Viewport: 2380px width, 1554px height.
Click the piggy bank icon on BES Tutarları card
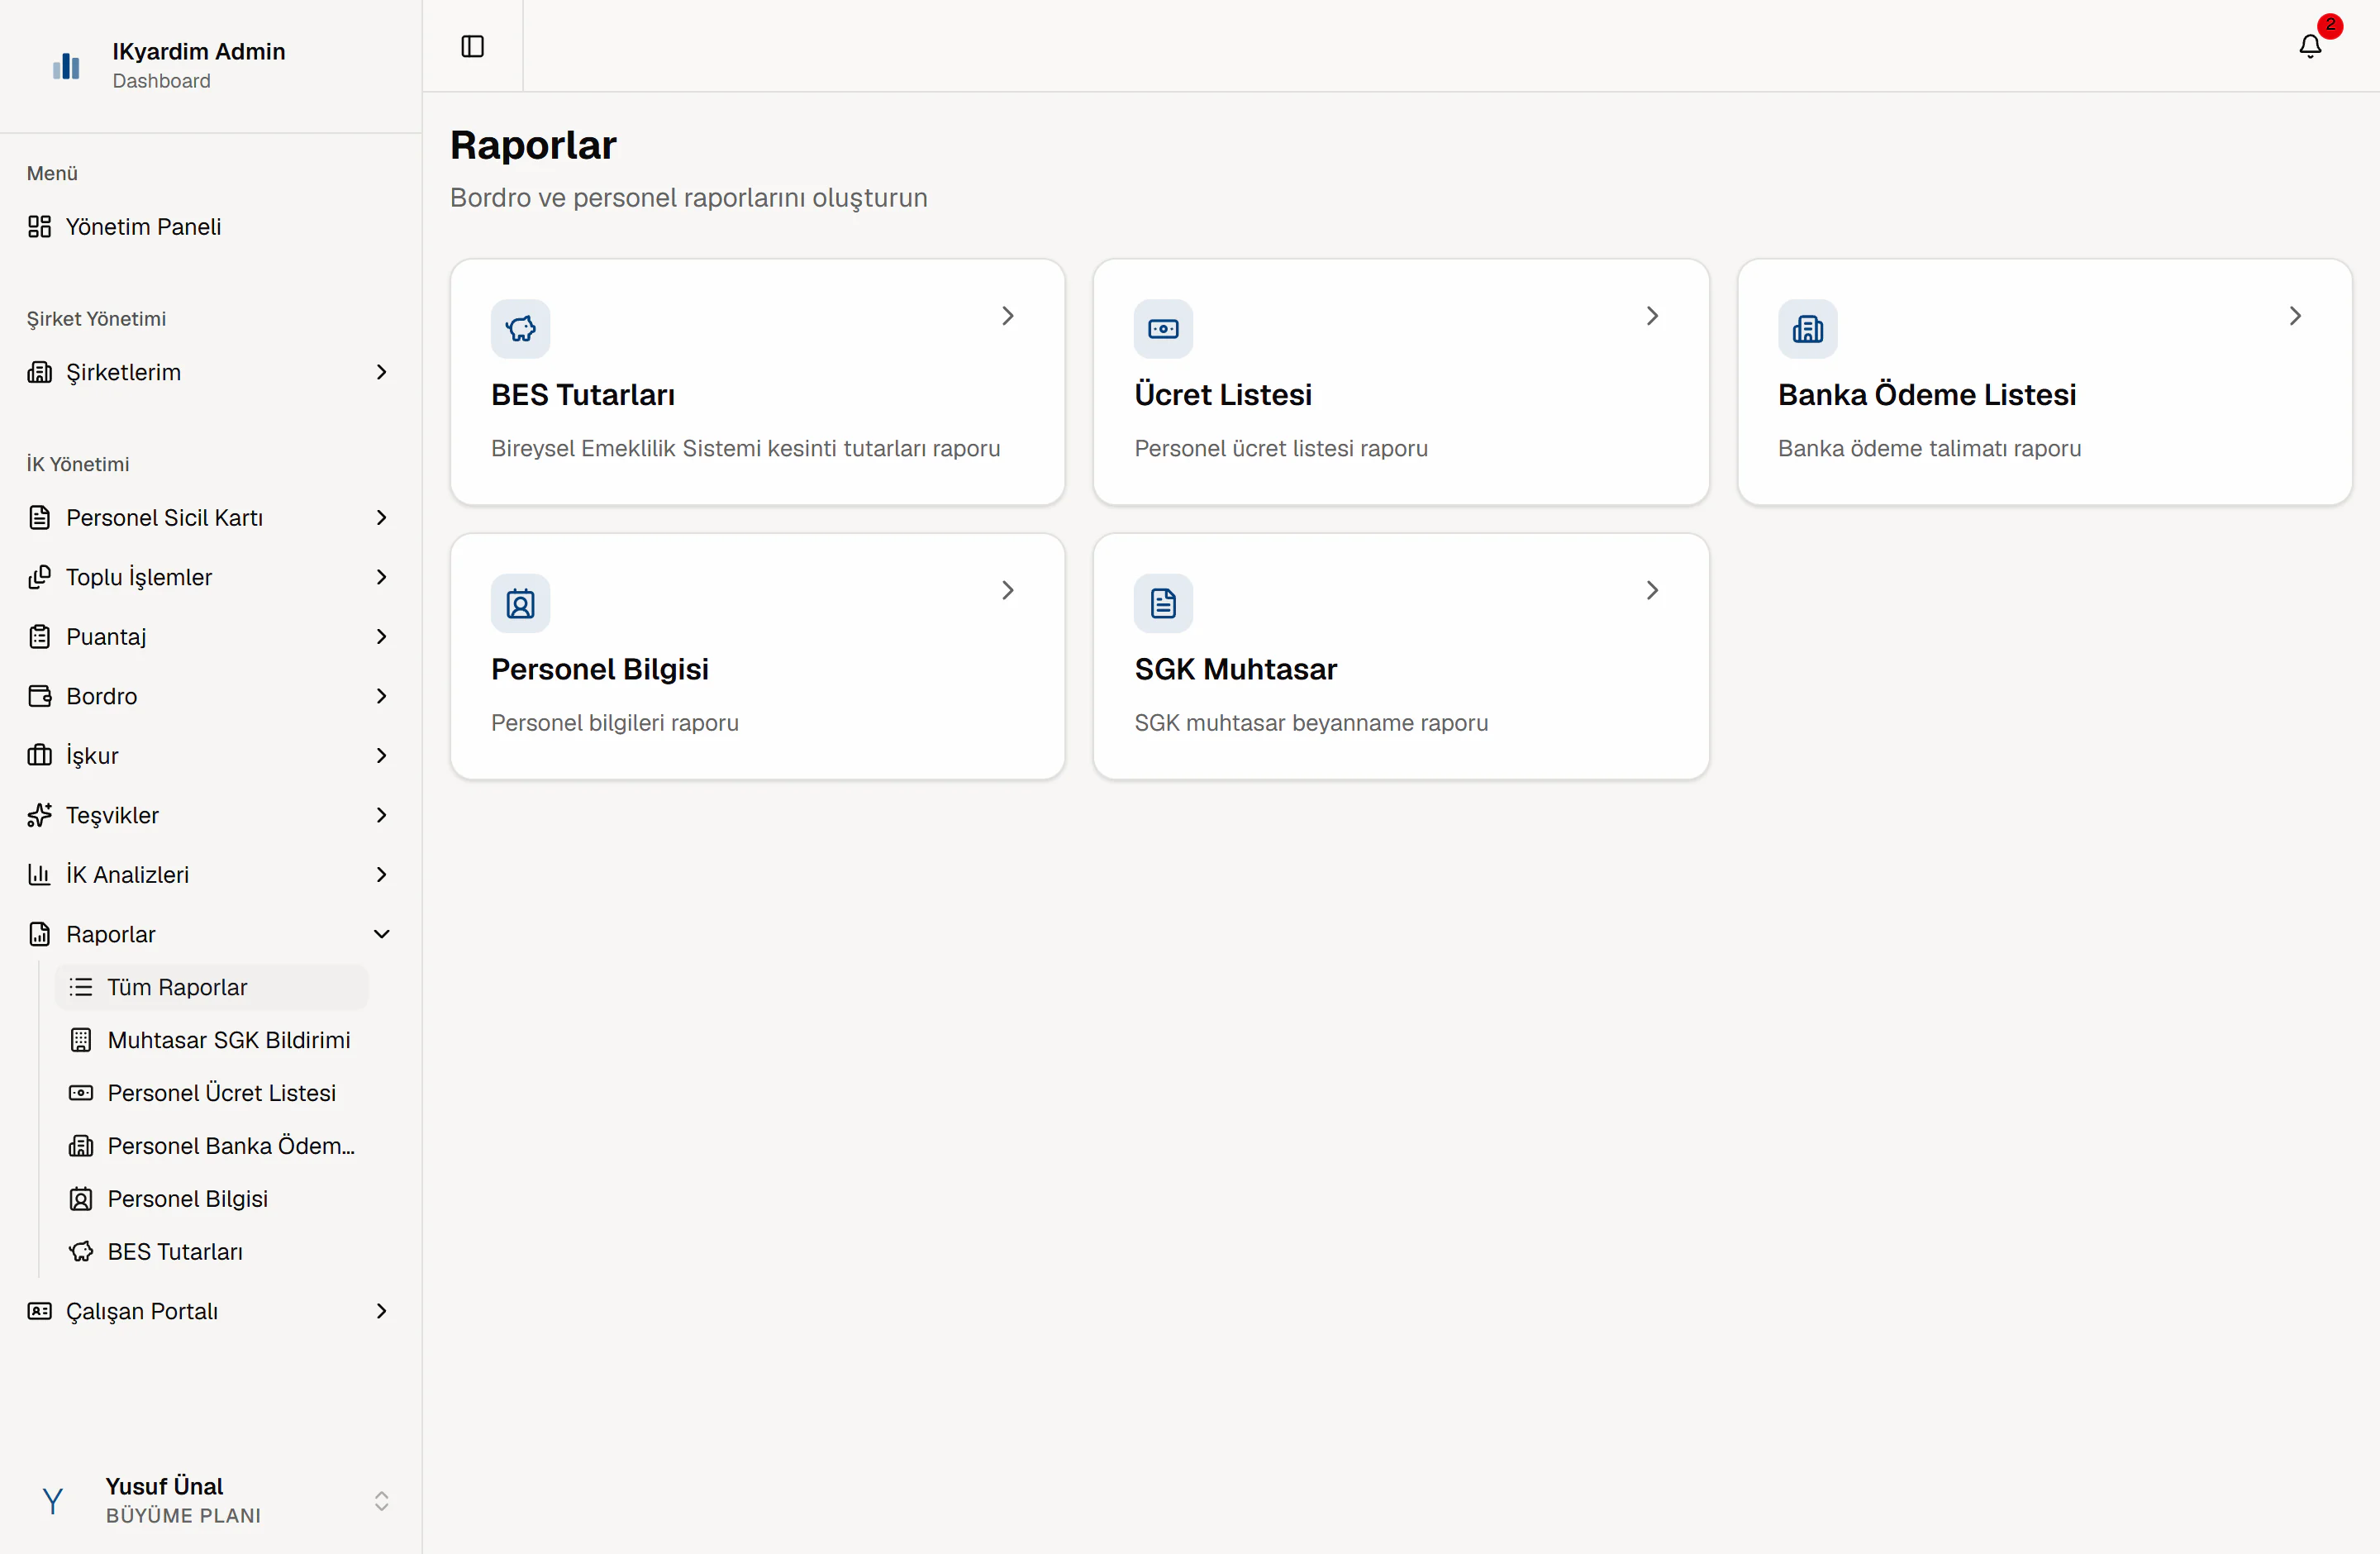(x=520, y=328)
